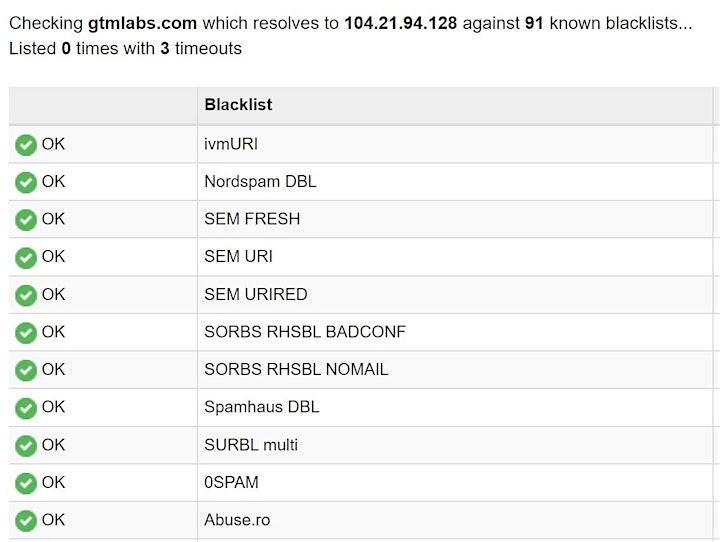Select the Nordspam DBL blacklist name
The image size is (720, 542).
coord(260,181)
